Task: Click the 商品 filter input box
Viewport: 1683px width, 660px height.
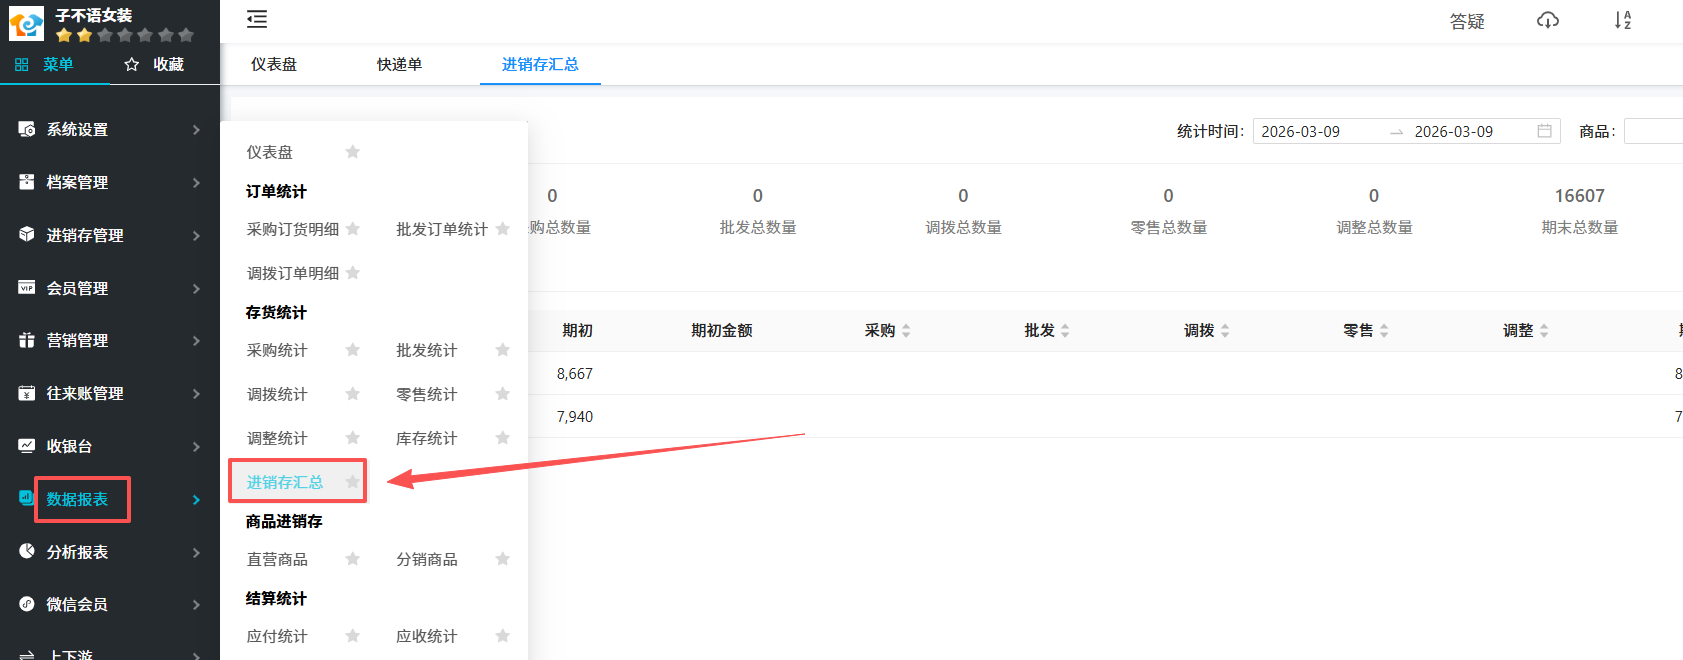Action: pos(1653,131)
